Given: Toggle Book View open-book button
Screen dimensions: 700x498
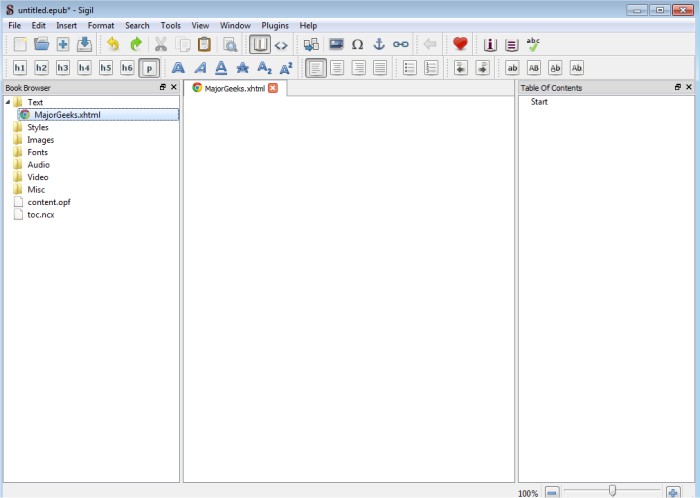Looking at the screenshot, I should (259, 44).
